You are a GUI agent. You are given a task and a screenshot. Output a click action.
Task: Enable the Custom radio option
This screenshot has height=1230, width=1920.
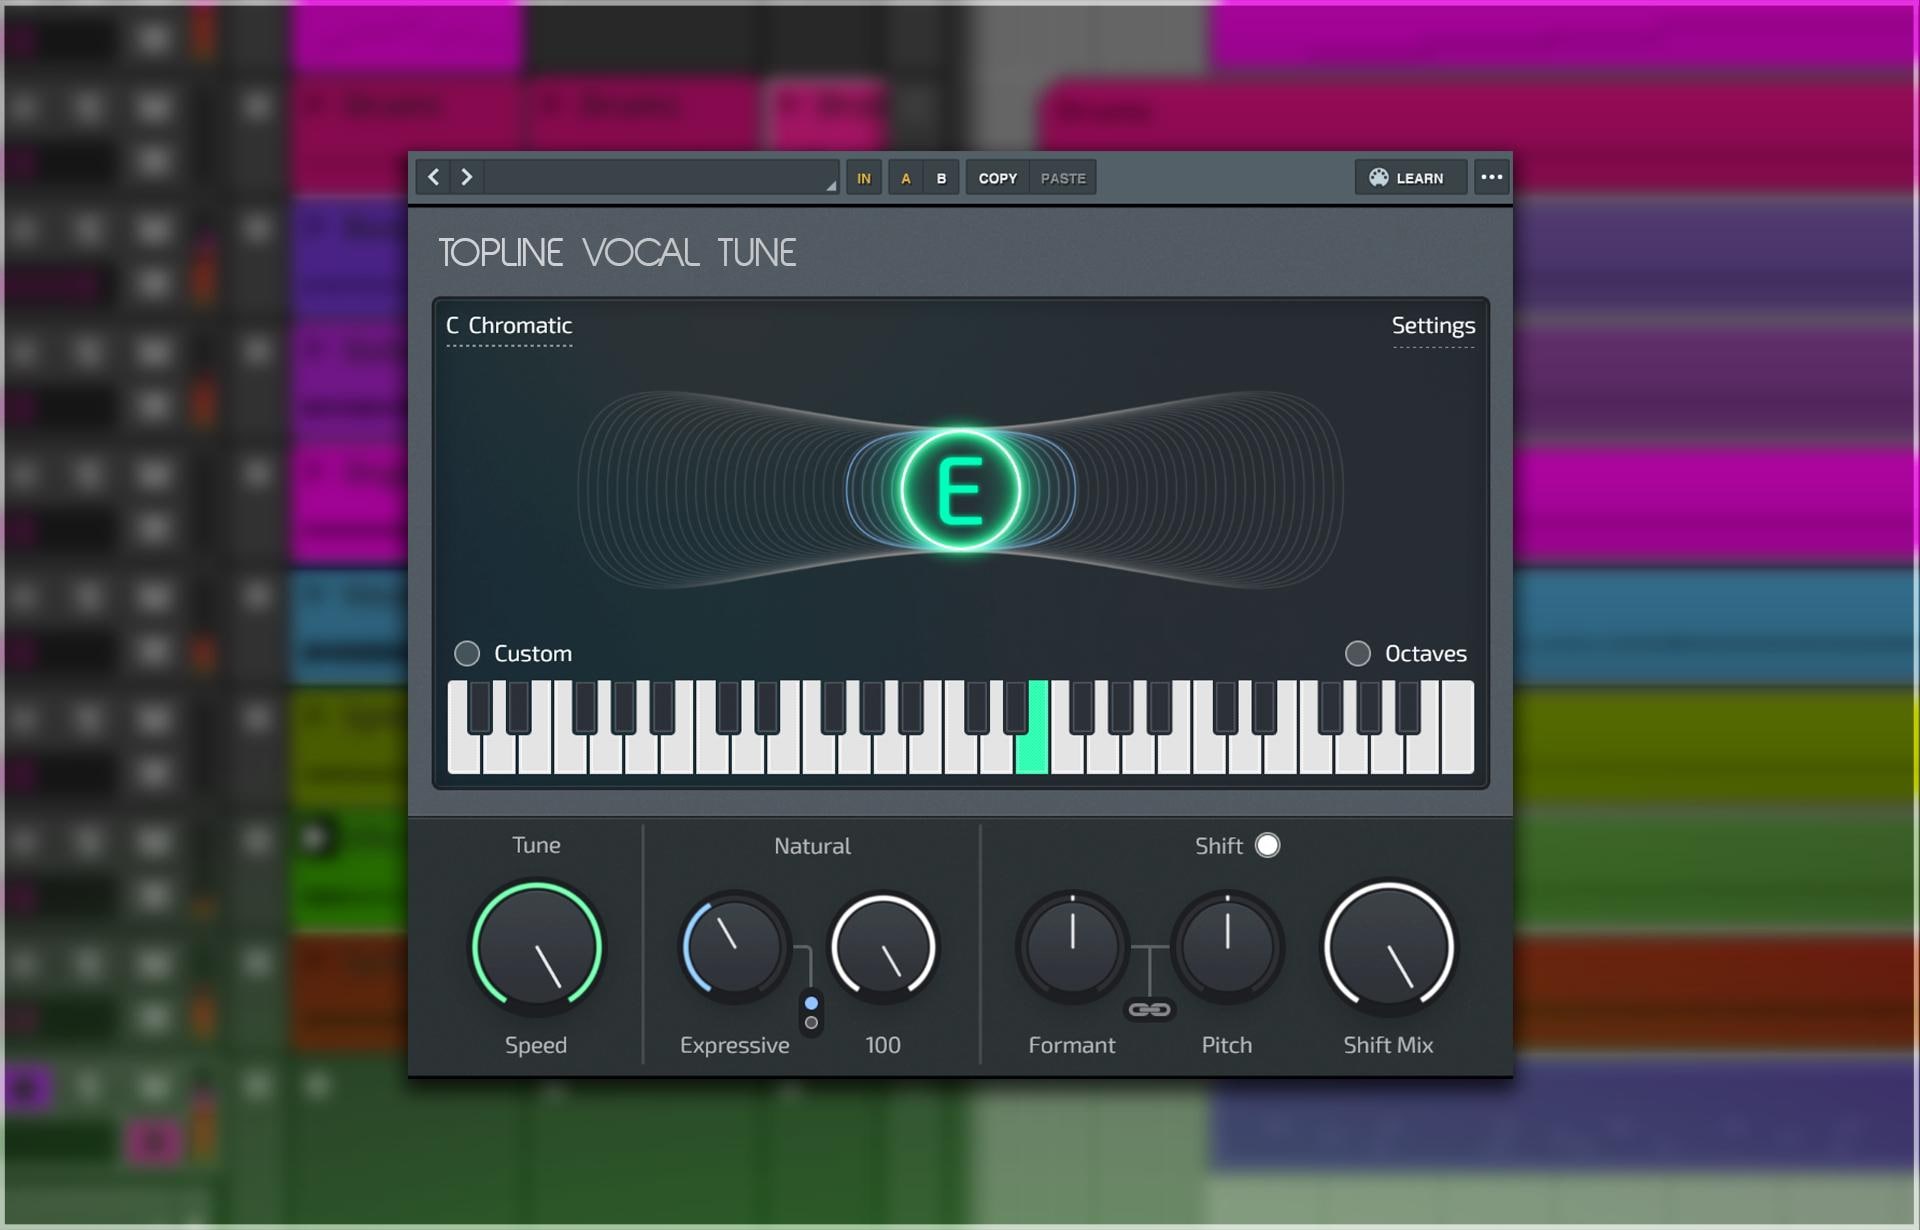point(467,653)
